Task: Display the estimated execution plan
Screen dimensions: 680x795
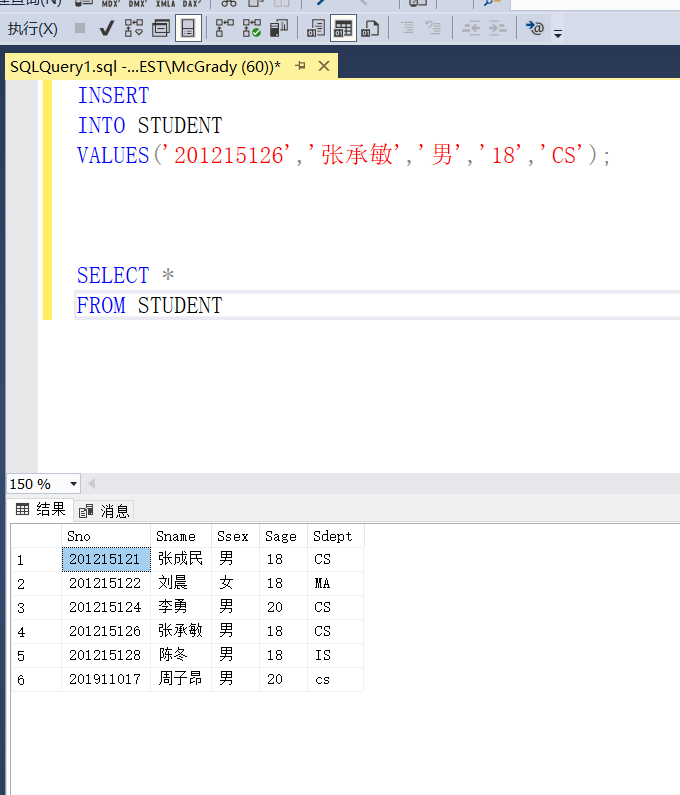Action: click(x=134, y=28)
